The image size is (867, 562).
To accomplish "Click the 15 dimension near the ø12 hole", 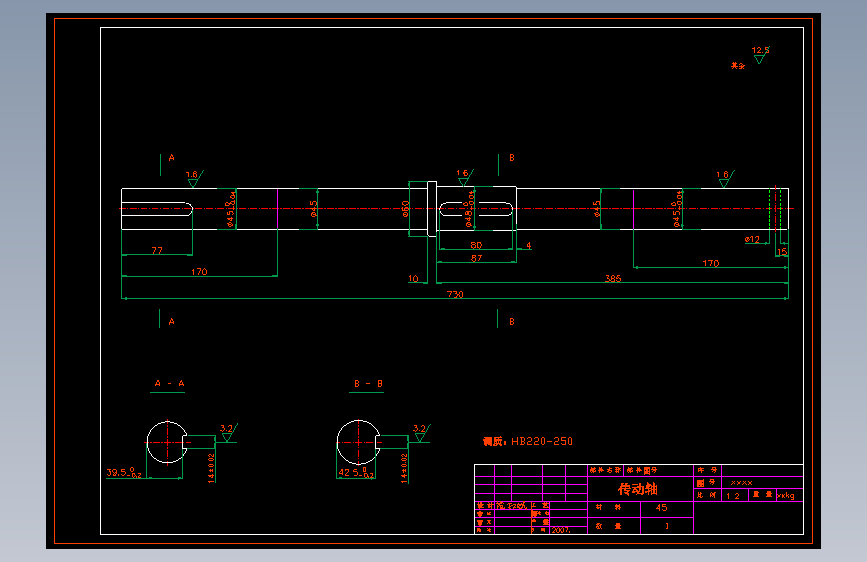I will [782, 252].
